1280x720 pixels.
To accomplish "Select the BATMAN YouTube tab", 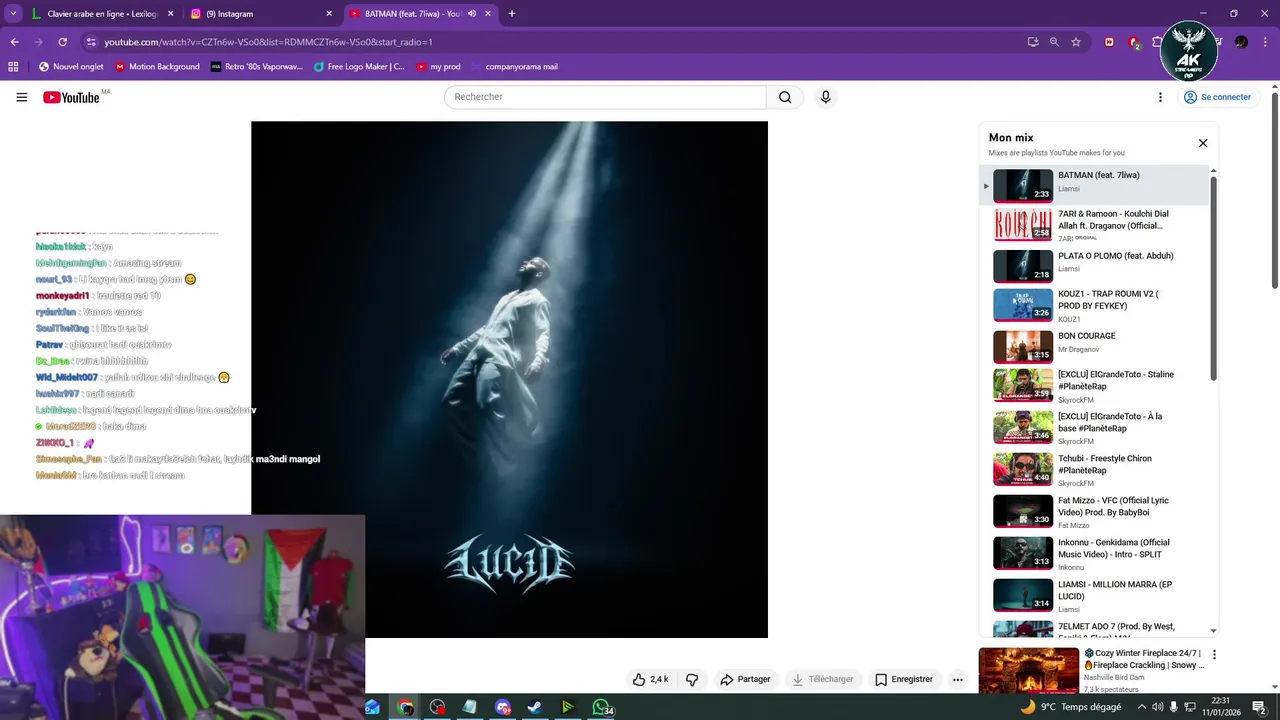I will pos(419,14).
